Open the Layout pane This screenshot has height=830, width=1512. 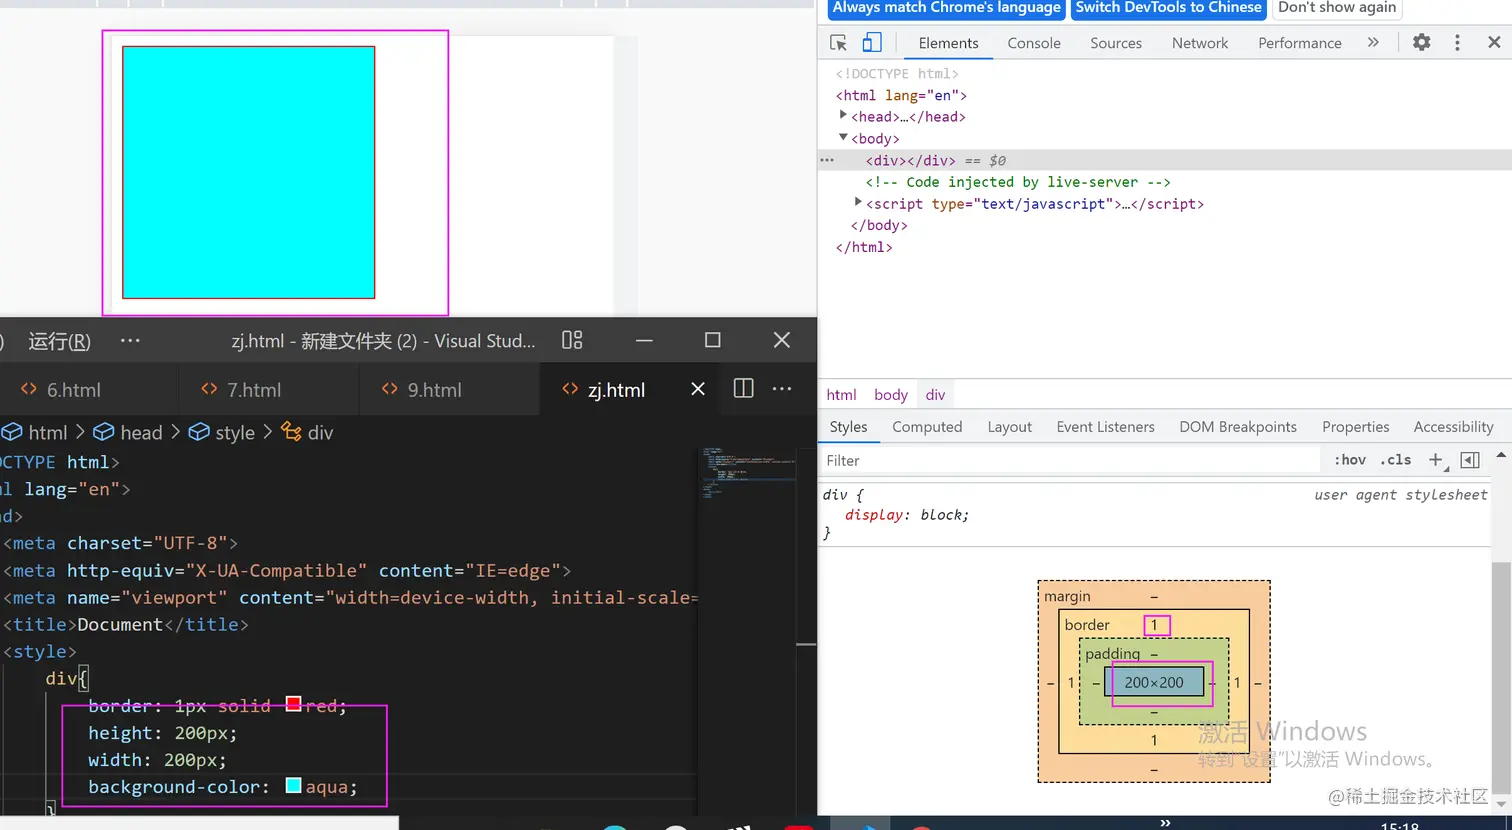(x=1009, y=427)
